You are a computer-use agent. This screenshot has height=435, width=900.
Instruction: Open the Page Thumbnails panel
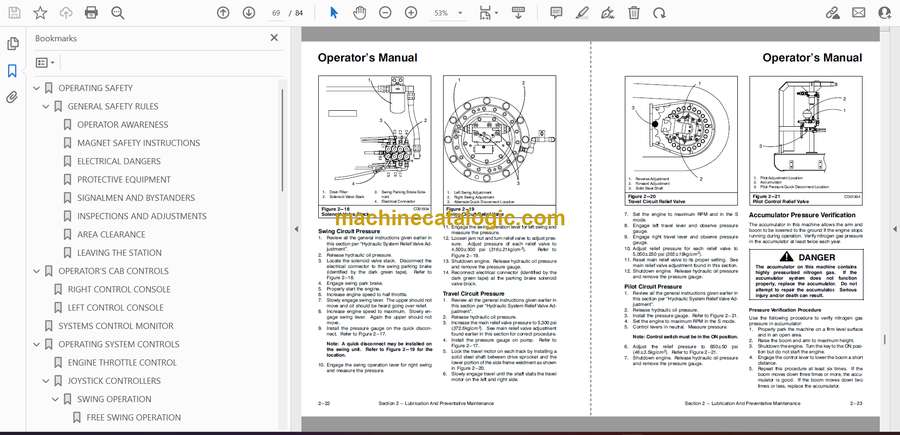pos(12,44)
